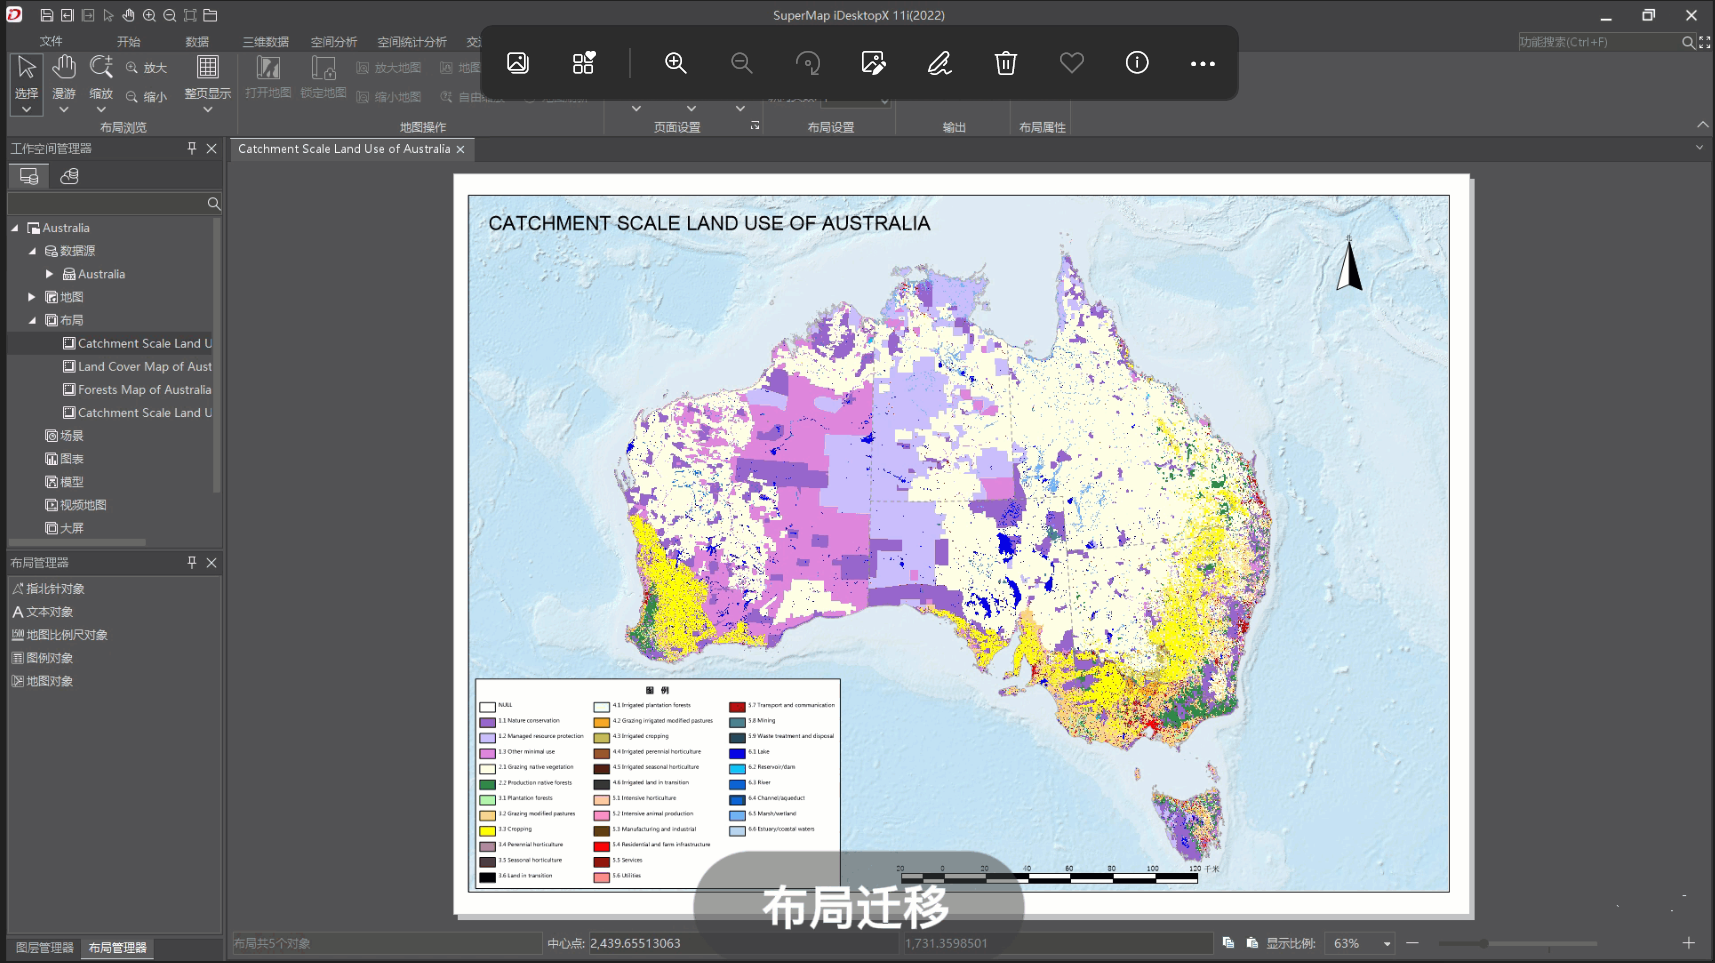Screen dimensions: 1715x963
Task: Open the 文件 menu
Action: tap(51, 41)
